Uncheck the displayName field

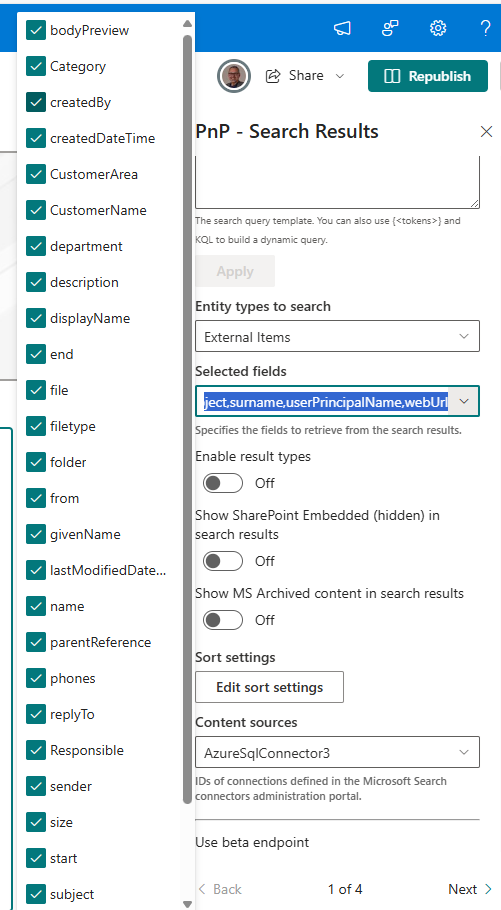click(x=36, y=318)
